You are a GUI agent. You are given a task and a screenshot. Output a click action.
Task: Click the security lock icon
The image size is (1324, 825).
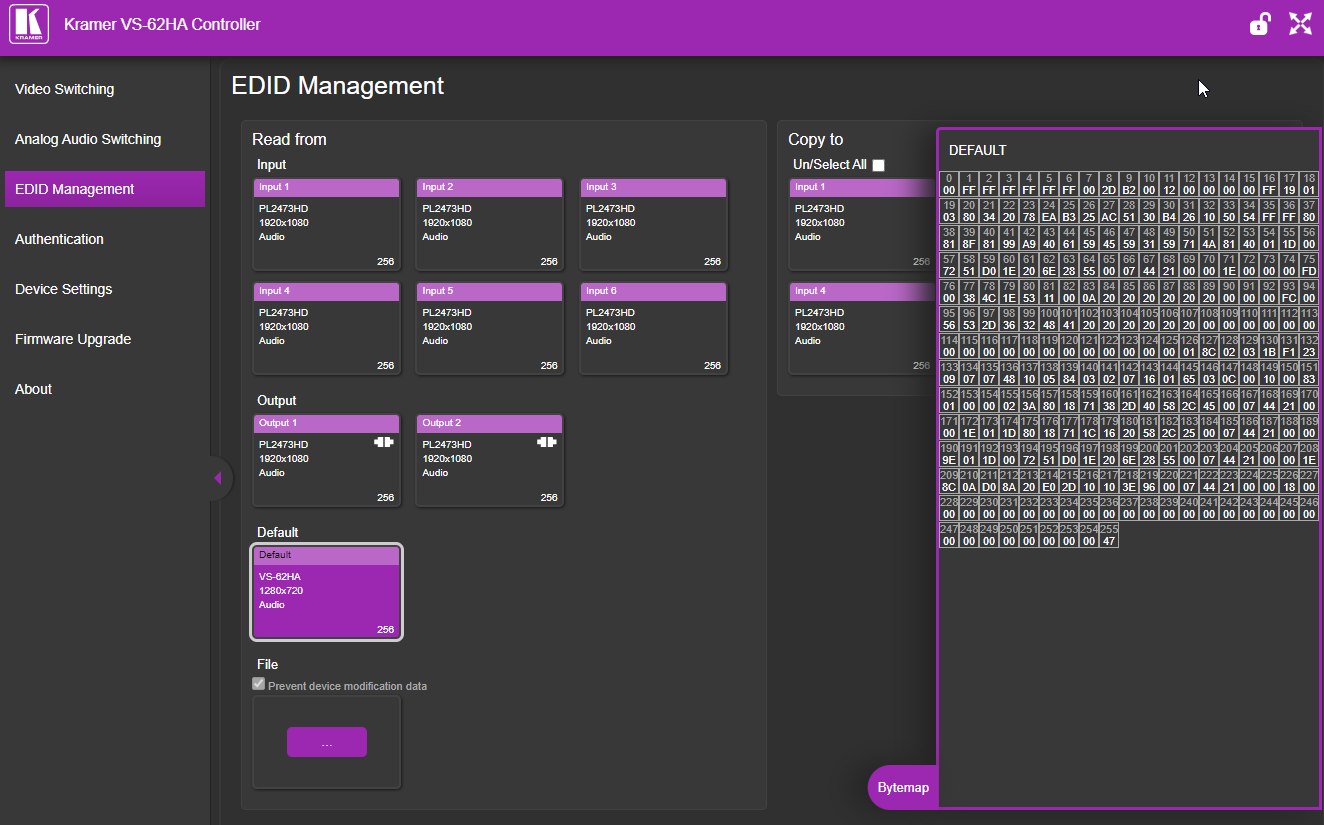tap(1260, 24)
